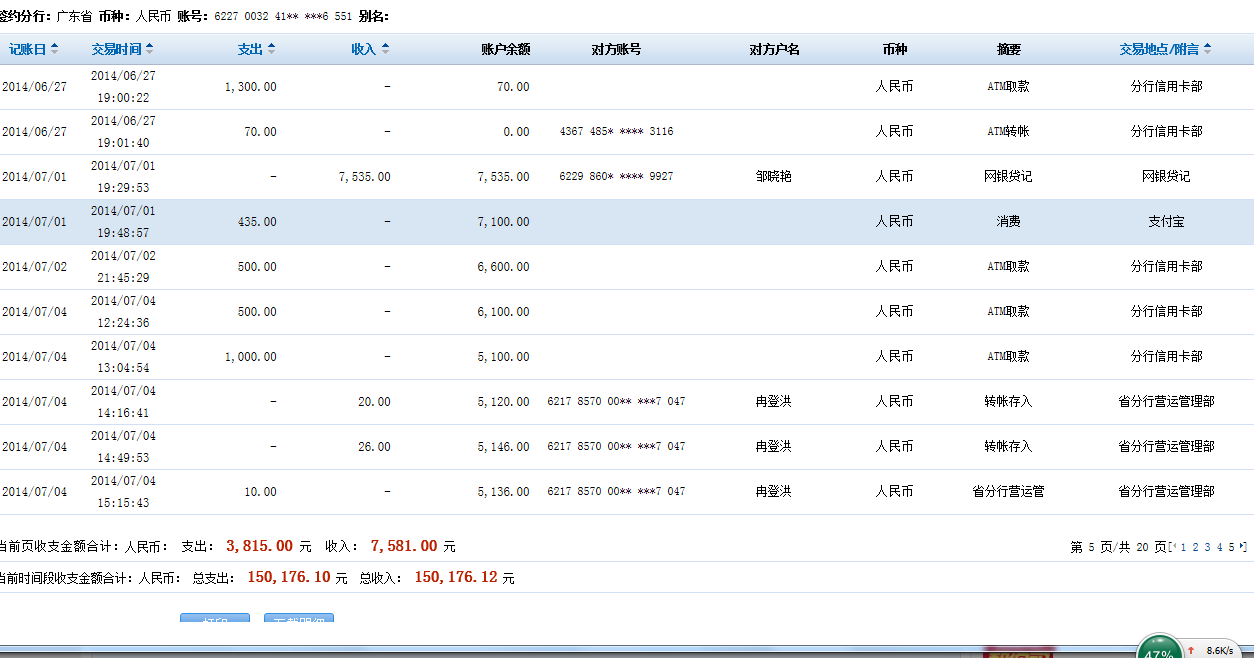Image resolution: width=1254 pixels, height=658 pixels.
Task: Sort table by 记账日 column label
Action: pyautogui.click(x=27, y=49)
